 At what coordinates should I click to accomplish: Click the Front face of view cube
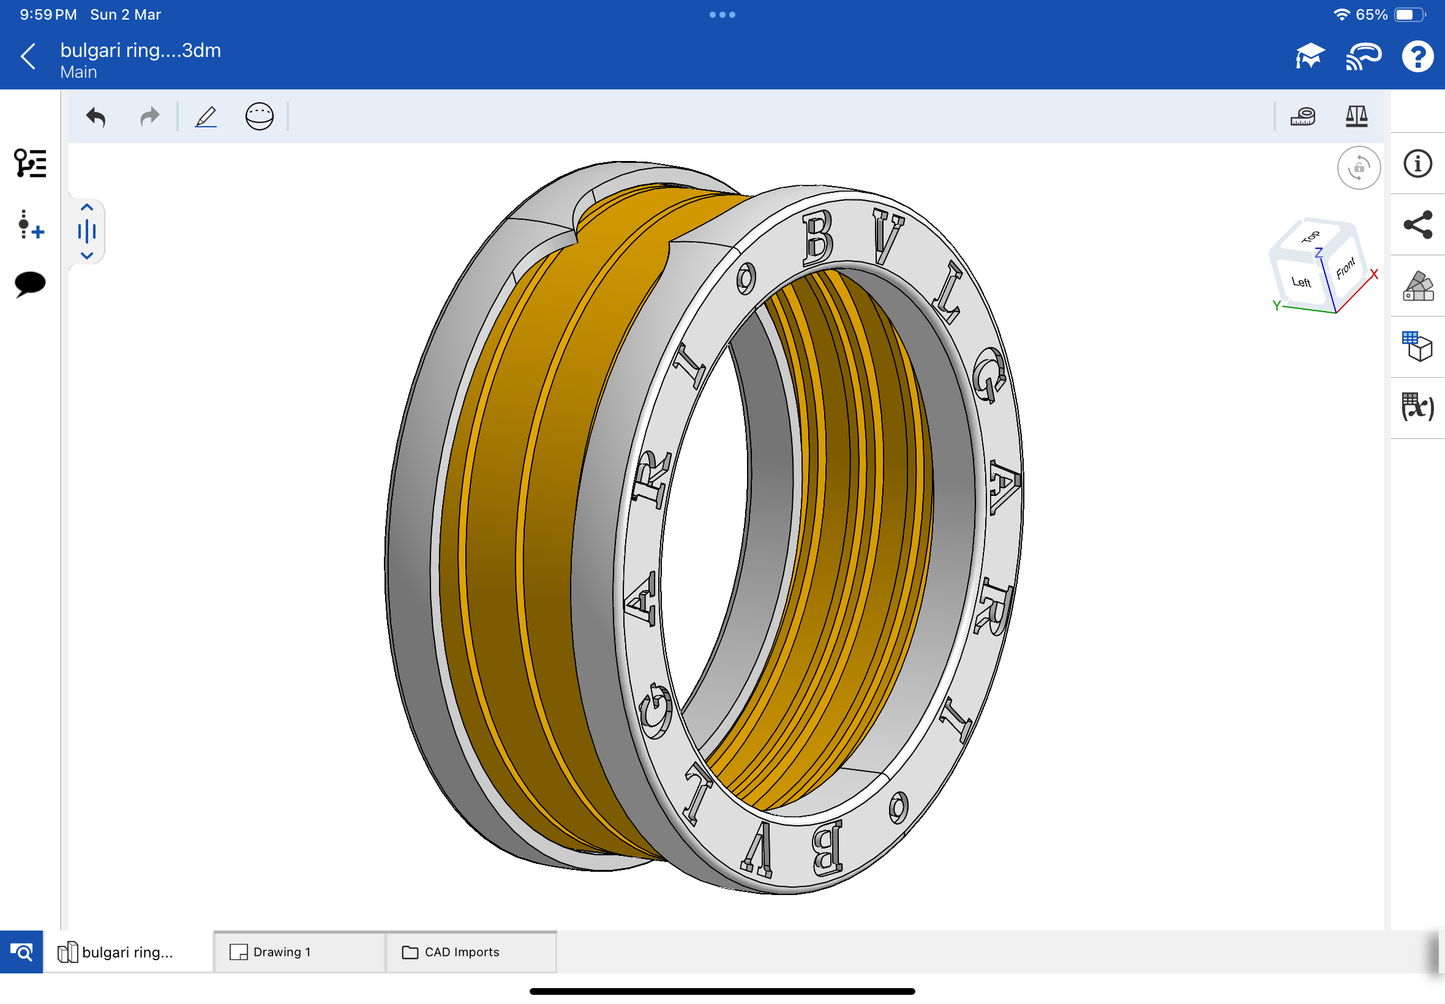1346,268
